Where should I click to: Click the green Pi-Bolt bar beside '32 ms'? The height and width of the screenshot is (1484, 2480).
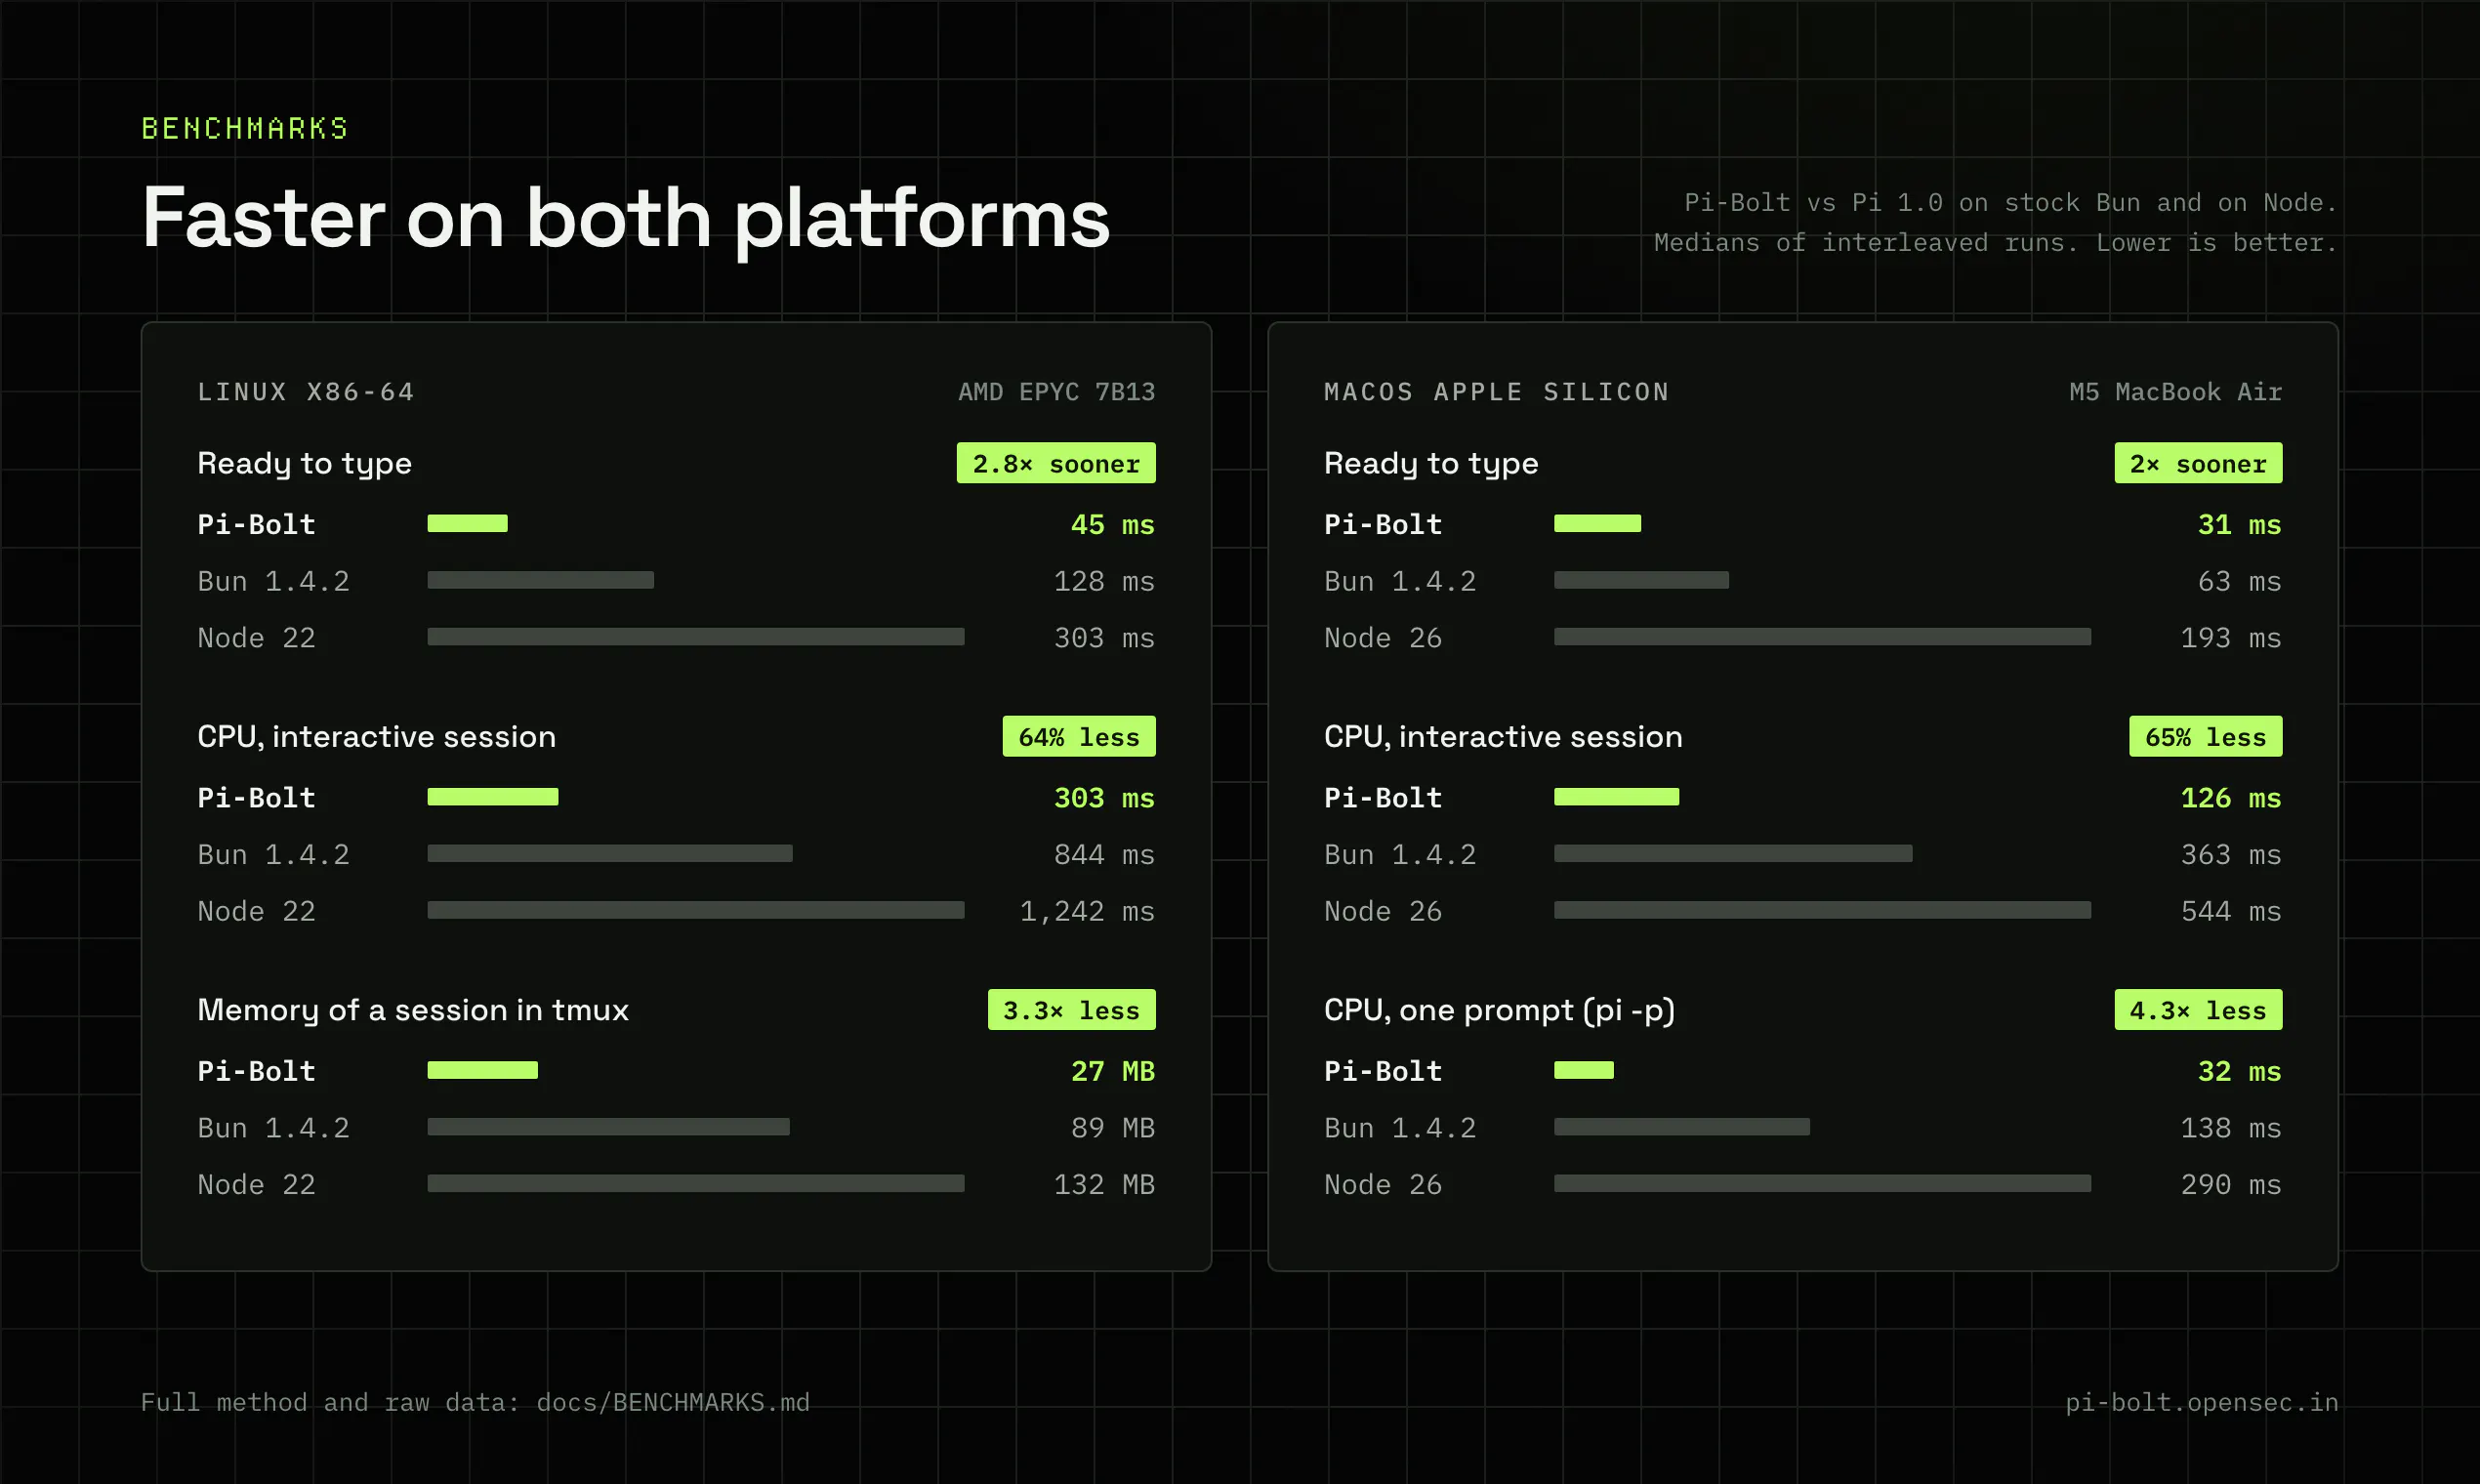click(1584, 1070)
